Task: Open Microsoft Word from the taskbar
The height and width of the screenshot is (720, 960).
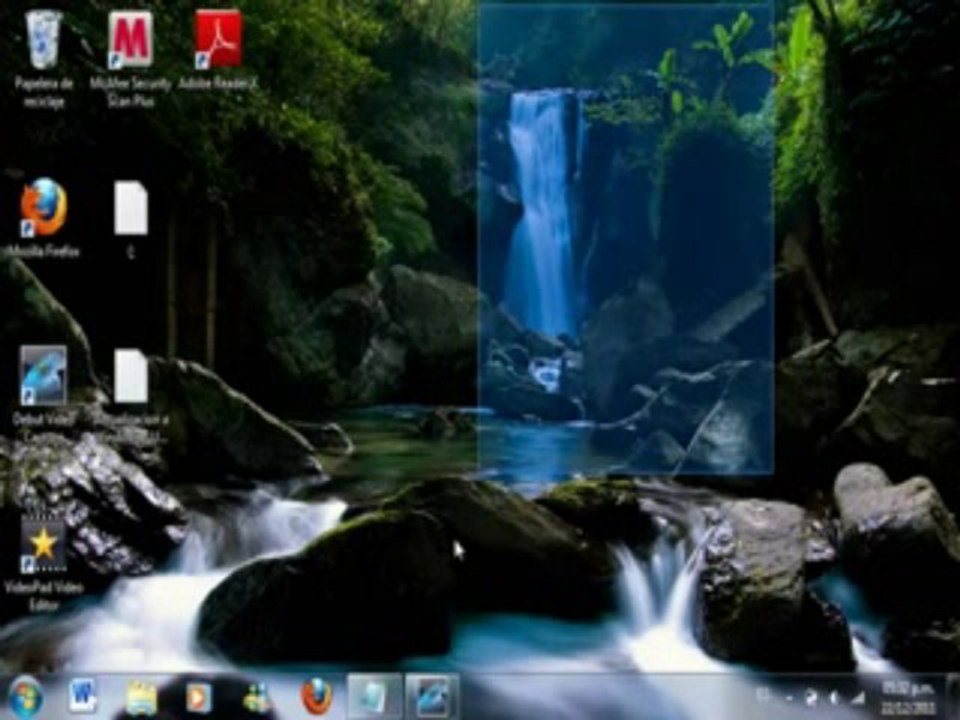Action: click(83, 697)
